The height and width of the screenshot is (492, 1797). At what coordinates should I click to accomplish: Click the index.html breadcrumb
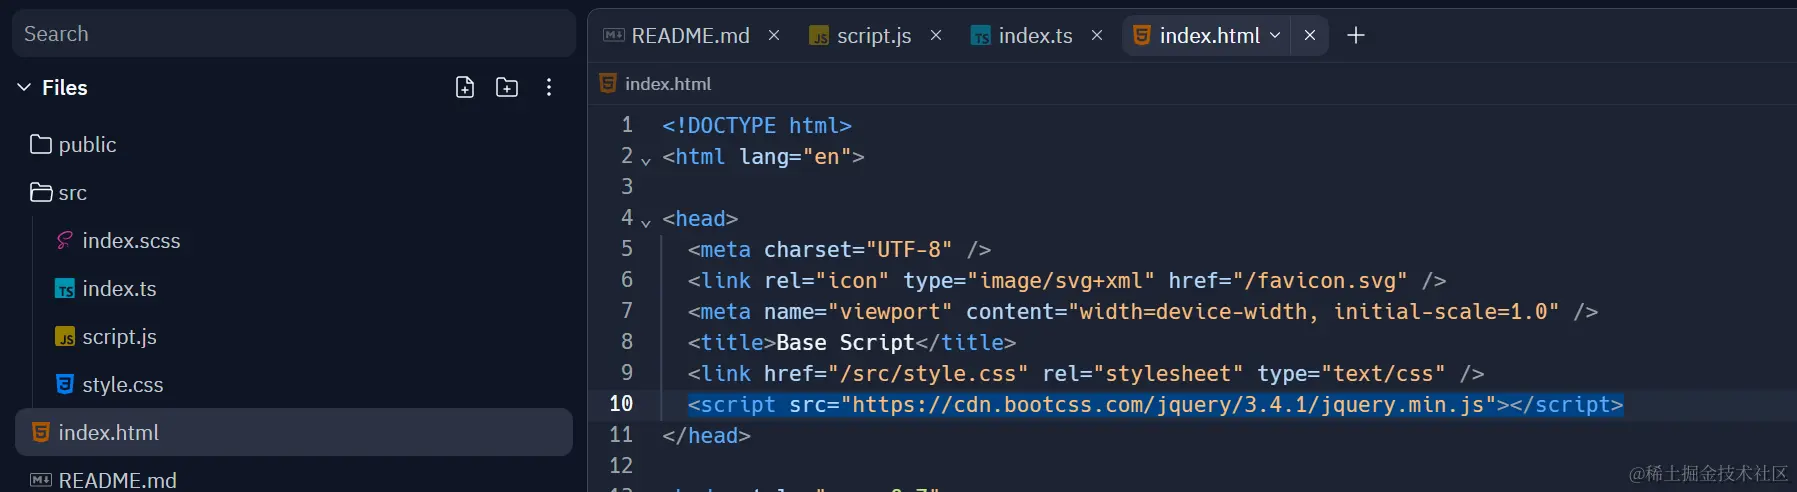point(668,84)
